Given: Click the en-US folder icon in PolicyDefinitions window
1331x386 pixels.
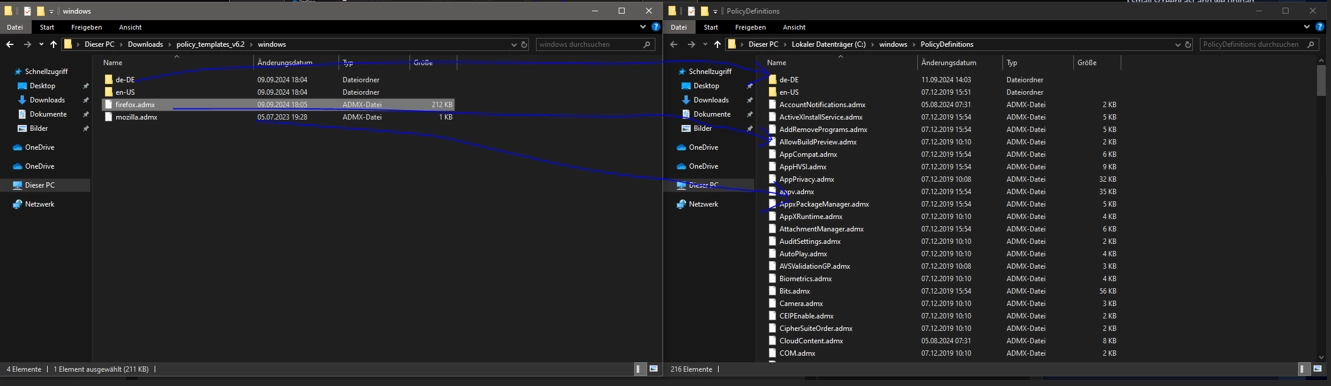Looking at the screenshot, I should point(773,92).
